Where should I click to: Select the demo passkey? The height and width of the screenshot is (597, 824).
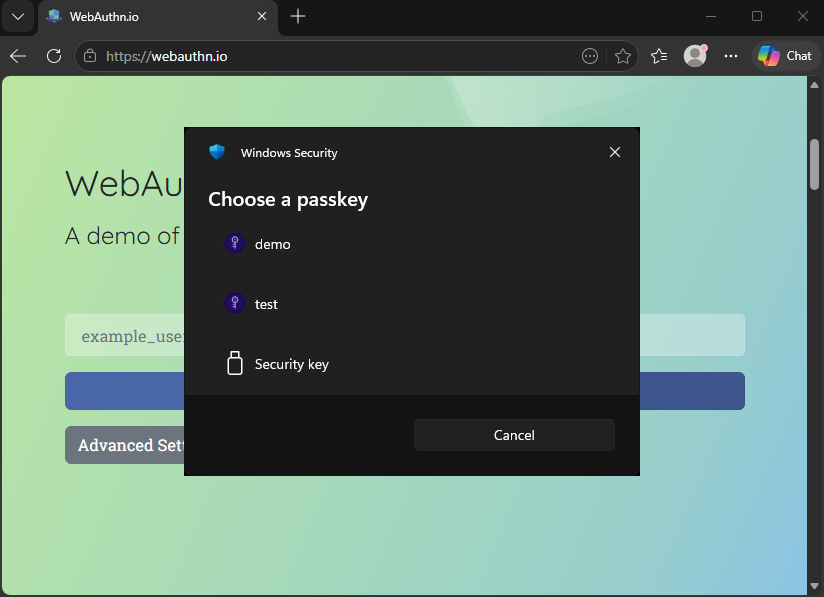(411, 244)
